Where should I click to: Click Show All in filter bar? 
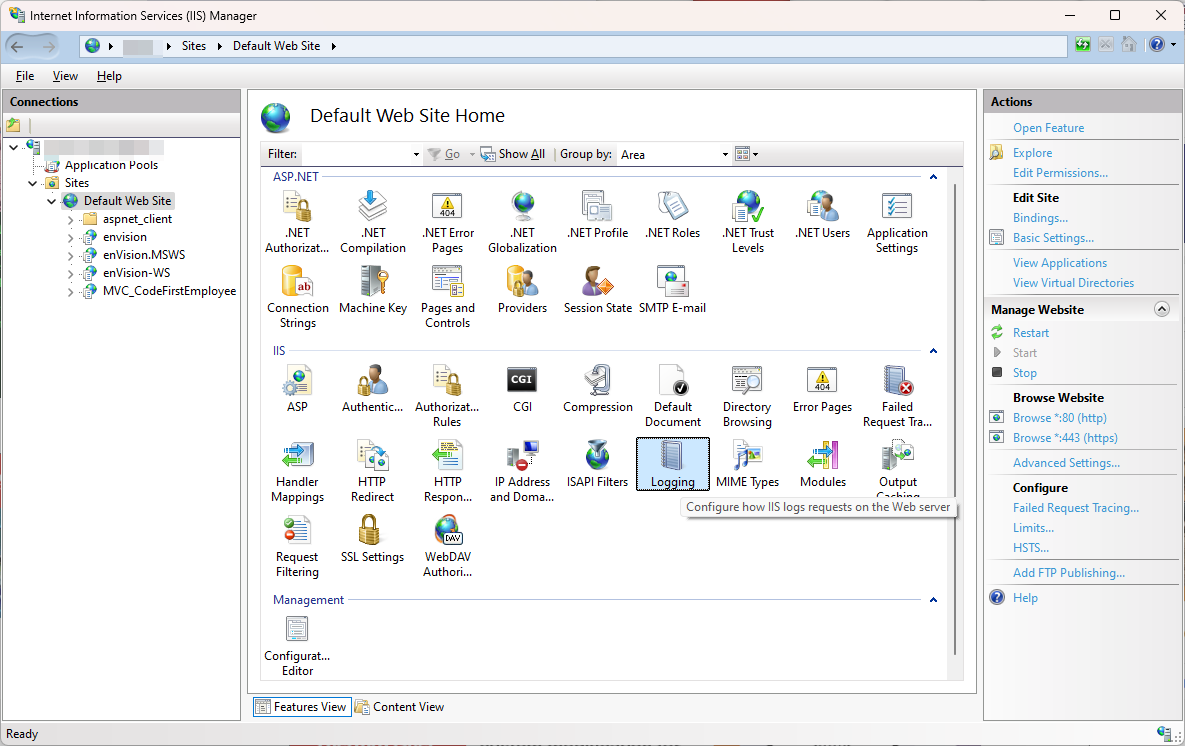coord(513,154)
